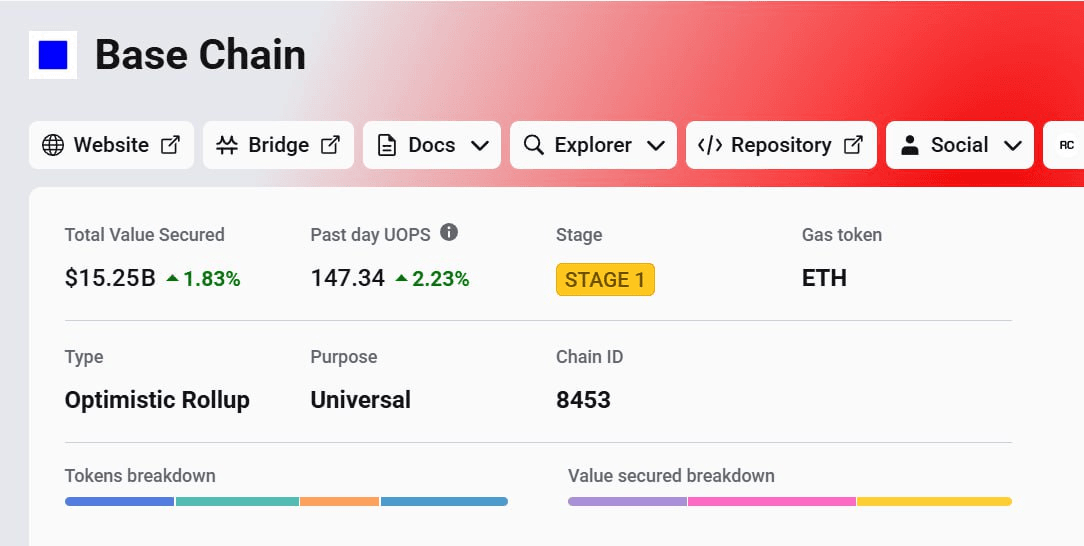
Task: Click the RC round icon button
Action: [x=1066, y=145]
